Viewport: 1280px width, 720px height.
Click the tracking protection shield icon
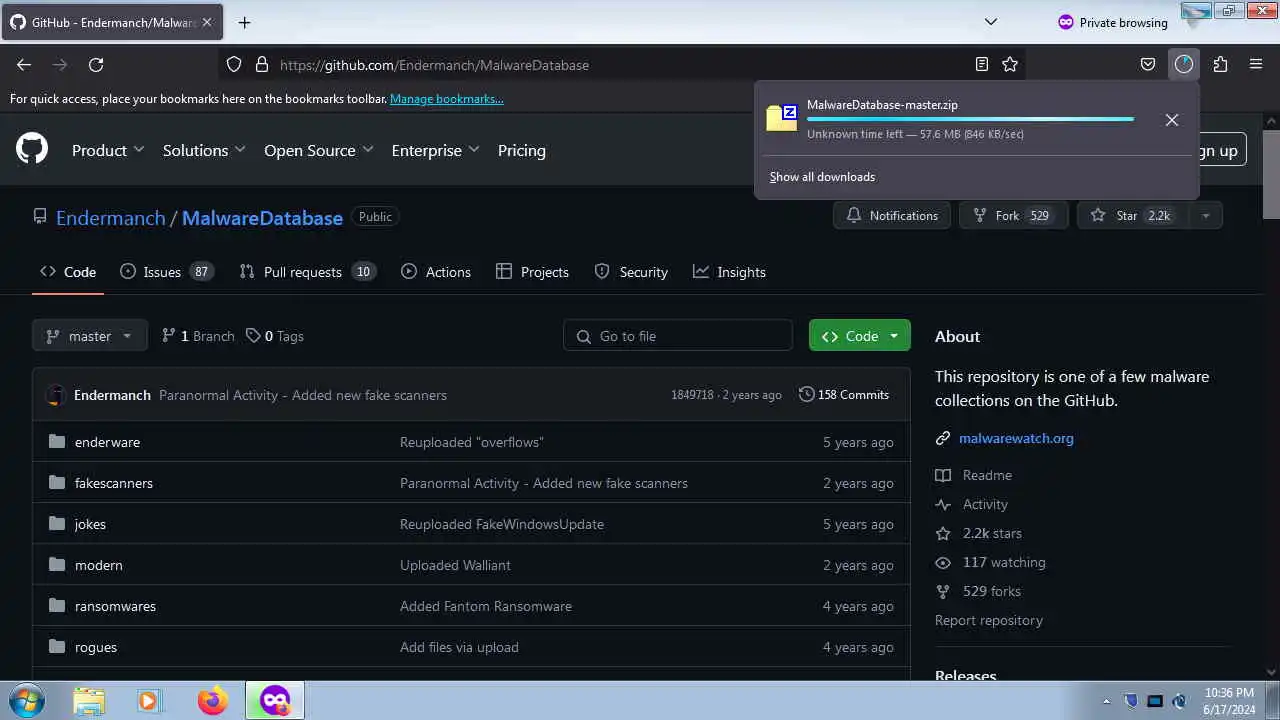(x=234, y=64)
